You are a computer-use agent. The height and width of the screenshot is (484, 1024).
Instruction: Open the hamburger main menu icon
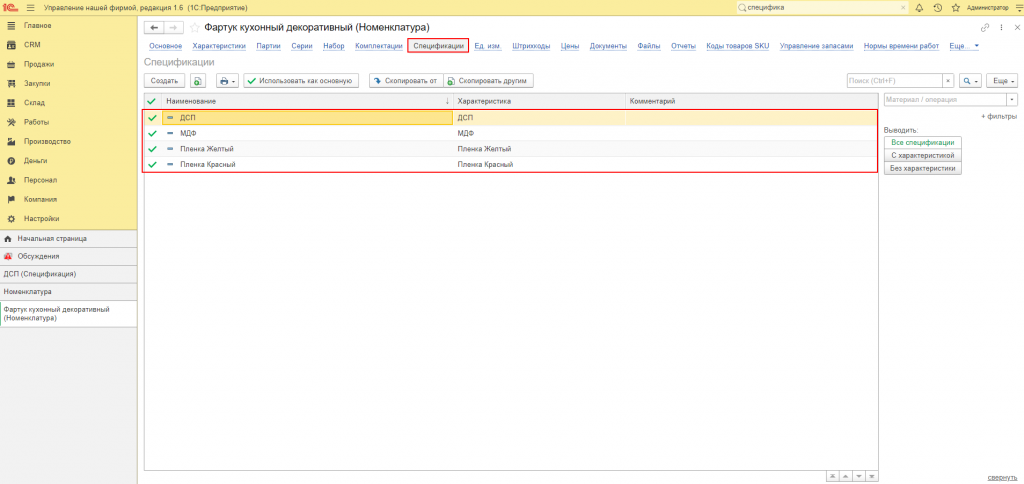[31, 8]
